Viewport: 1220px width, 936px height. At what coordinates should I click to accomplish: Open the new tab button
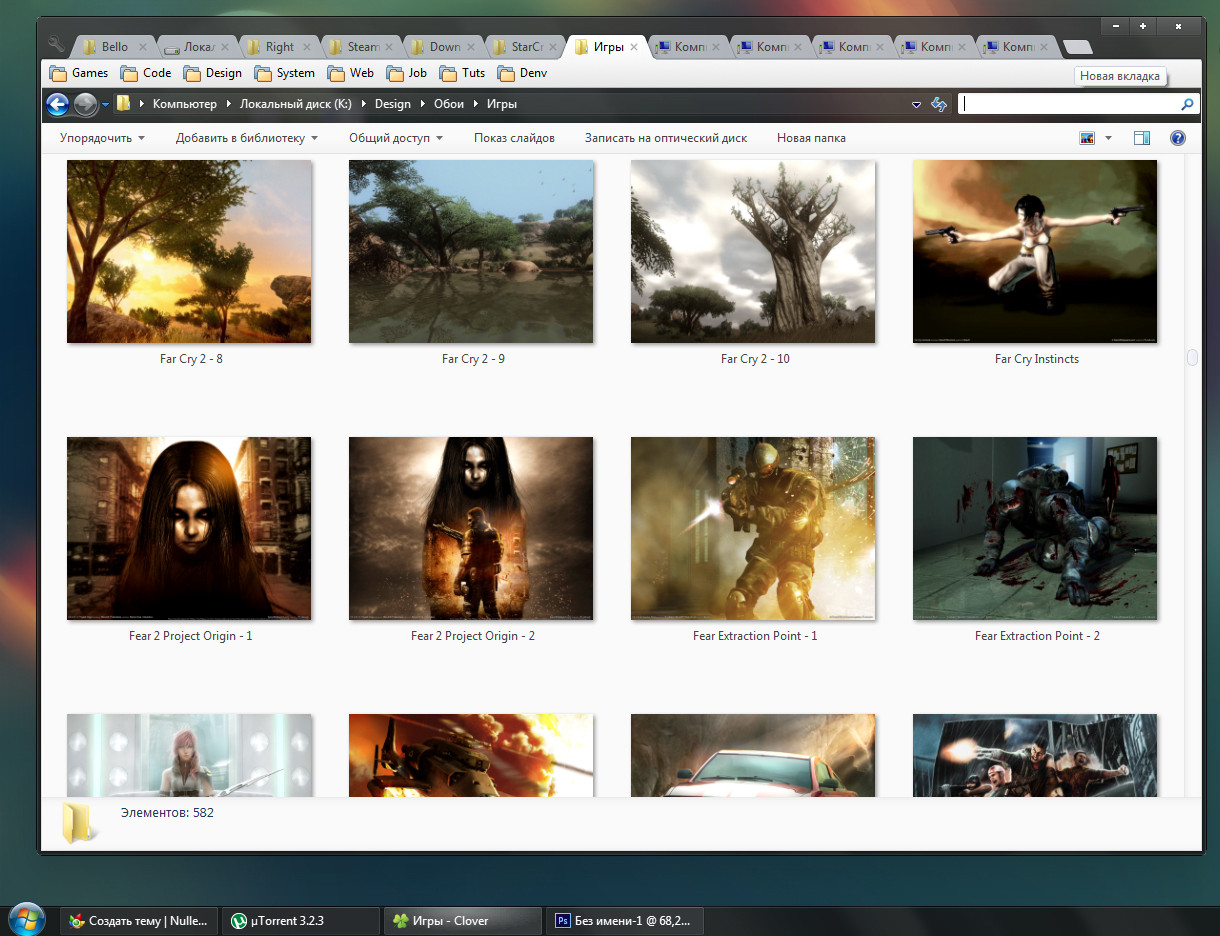pos(1077,47)
